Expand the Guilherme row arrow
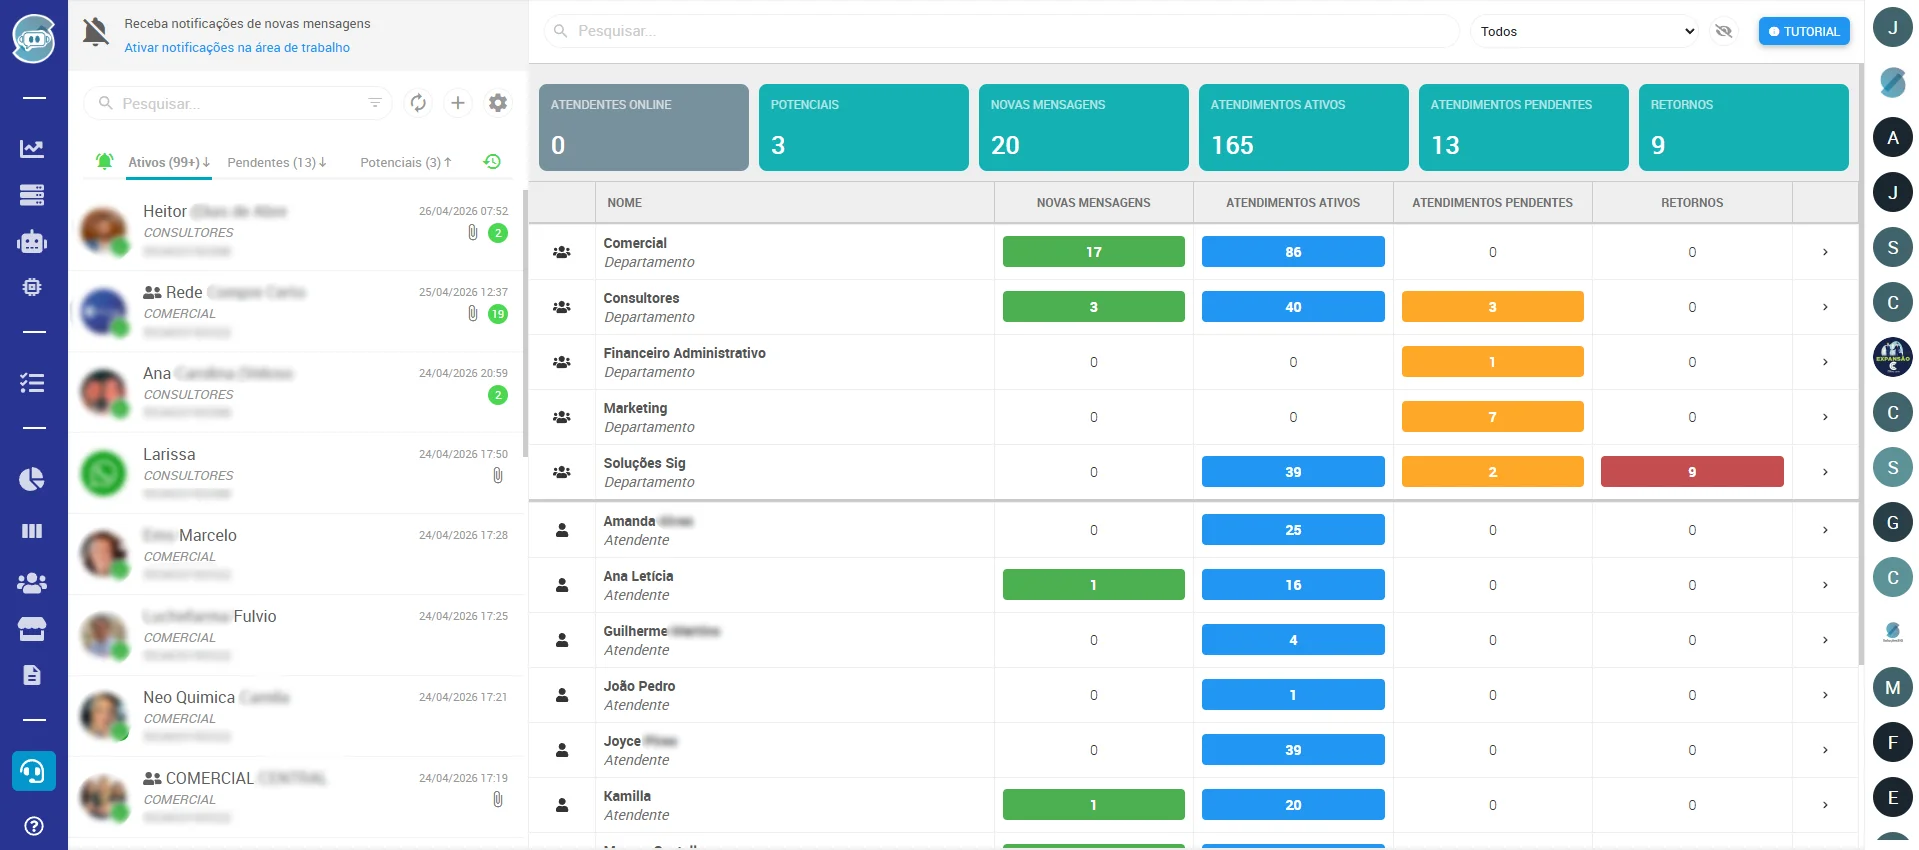 pyautogui.click(x=1825, y=640)
